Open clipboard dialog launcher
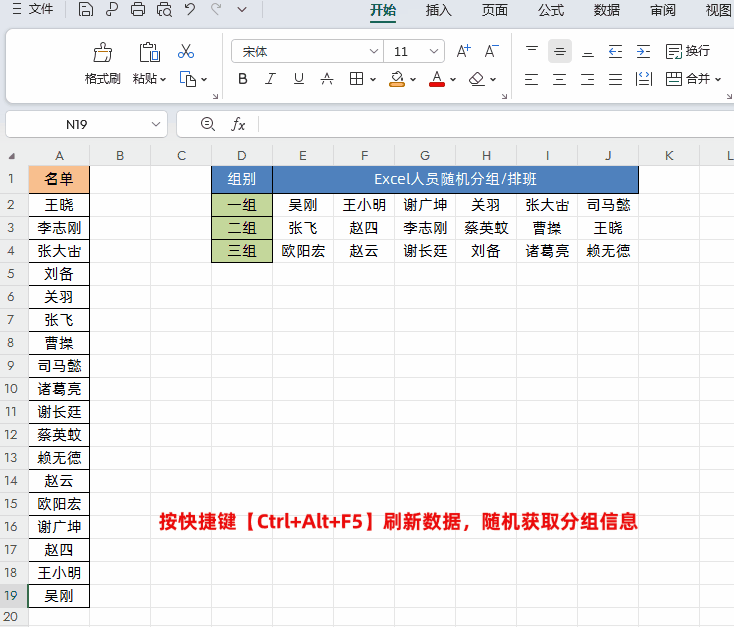 click(215, 96)
